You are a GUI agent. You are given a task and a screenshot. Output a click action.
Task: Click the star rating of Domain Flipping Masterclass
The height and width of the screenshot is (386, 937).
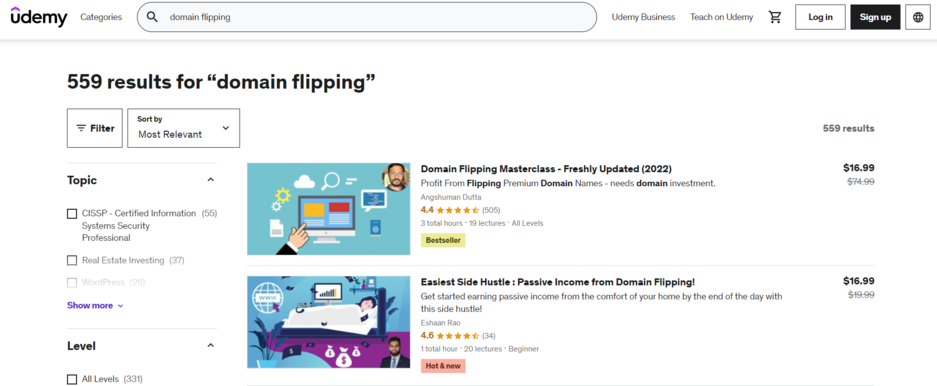click(x=458, y=210)
